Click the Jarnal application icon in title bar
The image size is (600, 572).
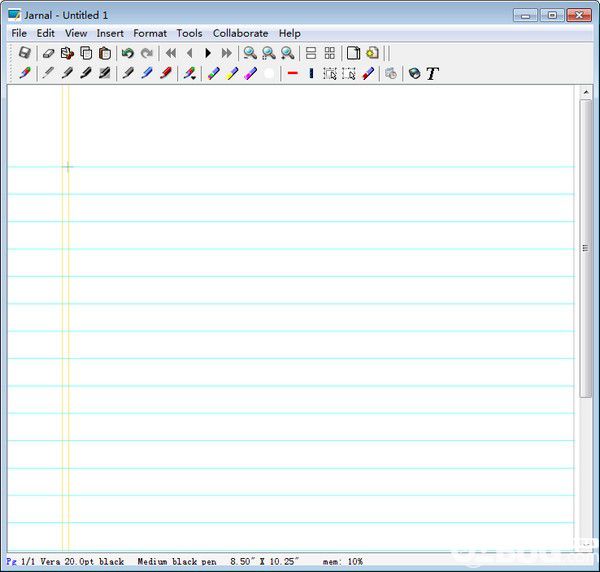pyautogui.click(x=15, y=15)
